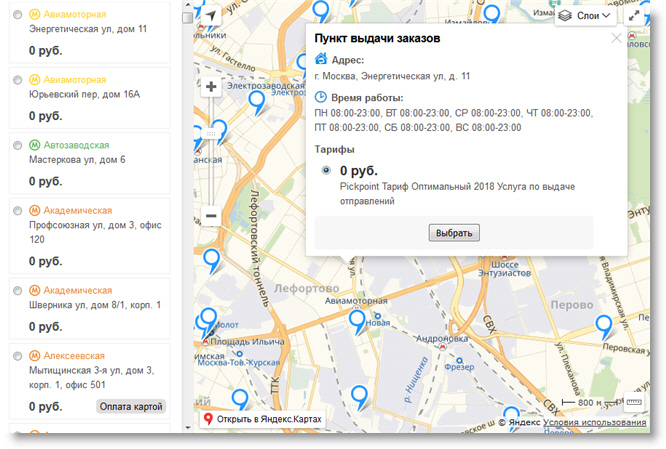The image size is (666, 449).
Task: Open map in Яндекс.Карты
Action: 262,419
